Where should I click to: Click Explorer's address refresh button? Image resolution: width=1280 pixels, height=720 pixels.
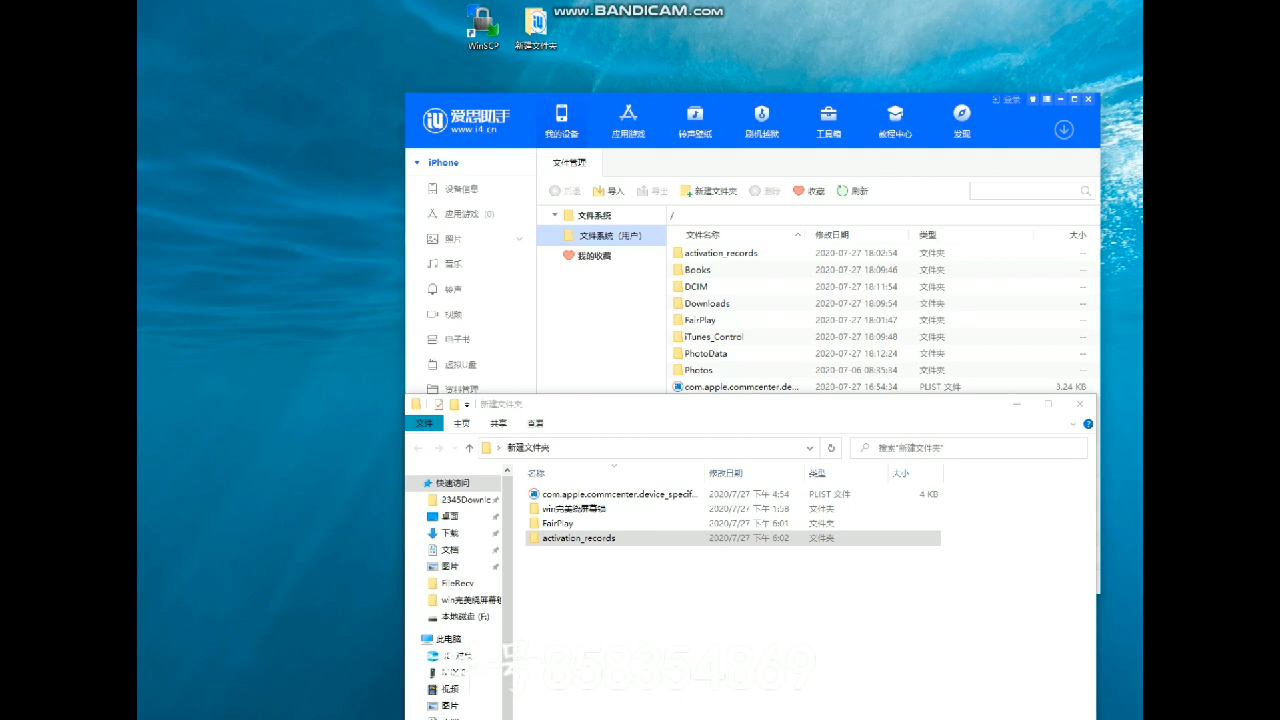[x=831, y=448]
